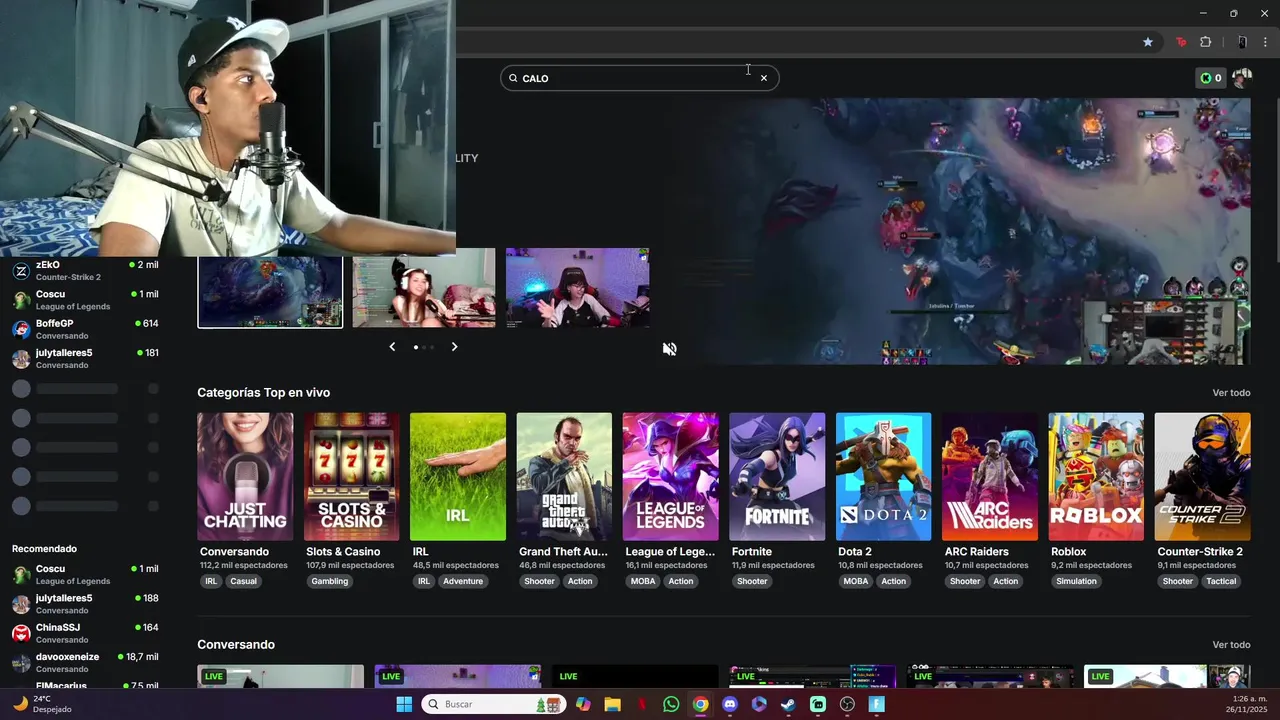This screenshot has width=1280, height=720.
Task: Open the weather widget showing 24°C Despejado
Action: [42, 704]
